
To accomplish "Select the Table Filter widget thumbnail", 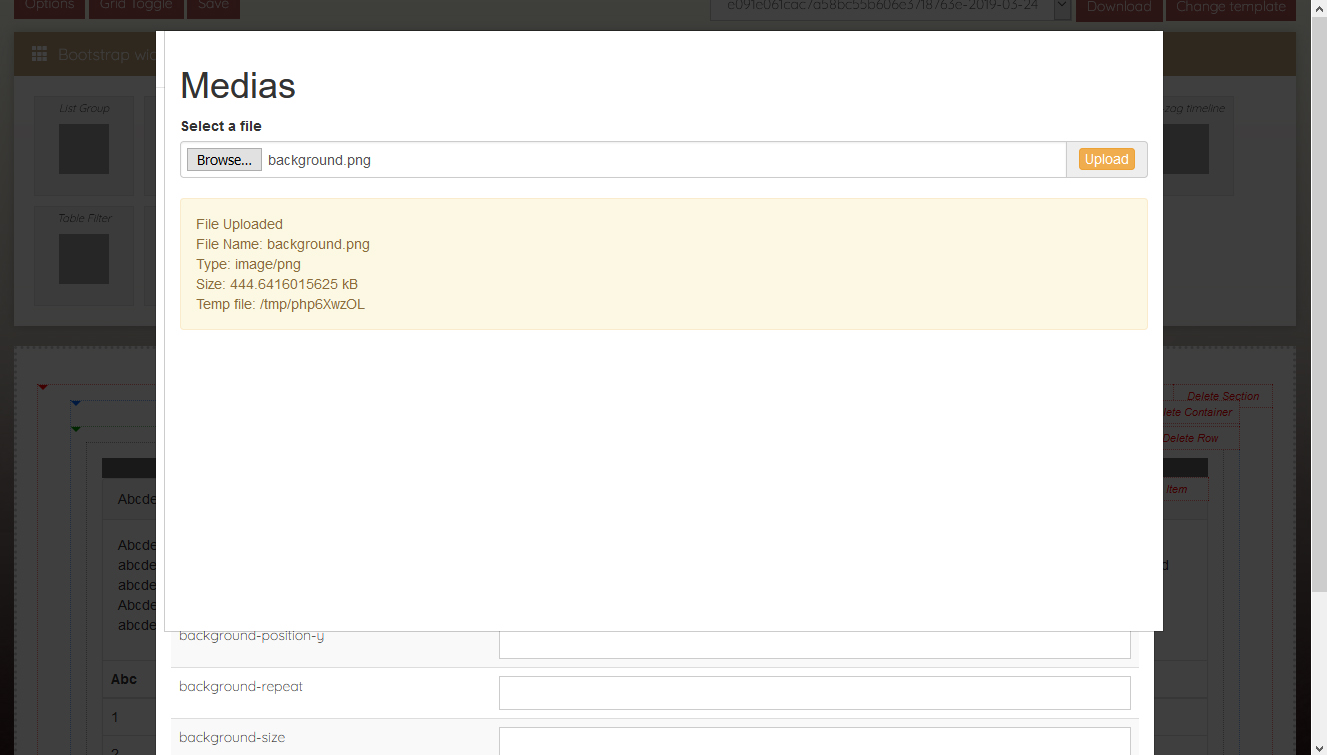I will (84, 259).
